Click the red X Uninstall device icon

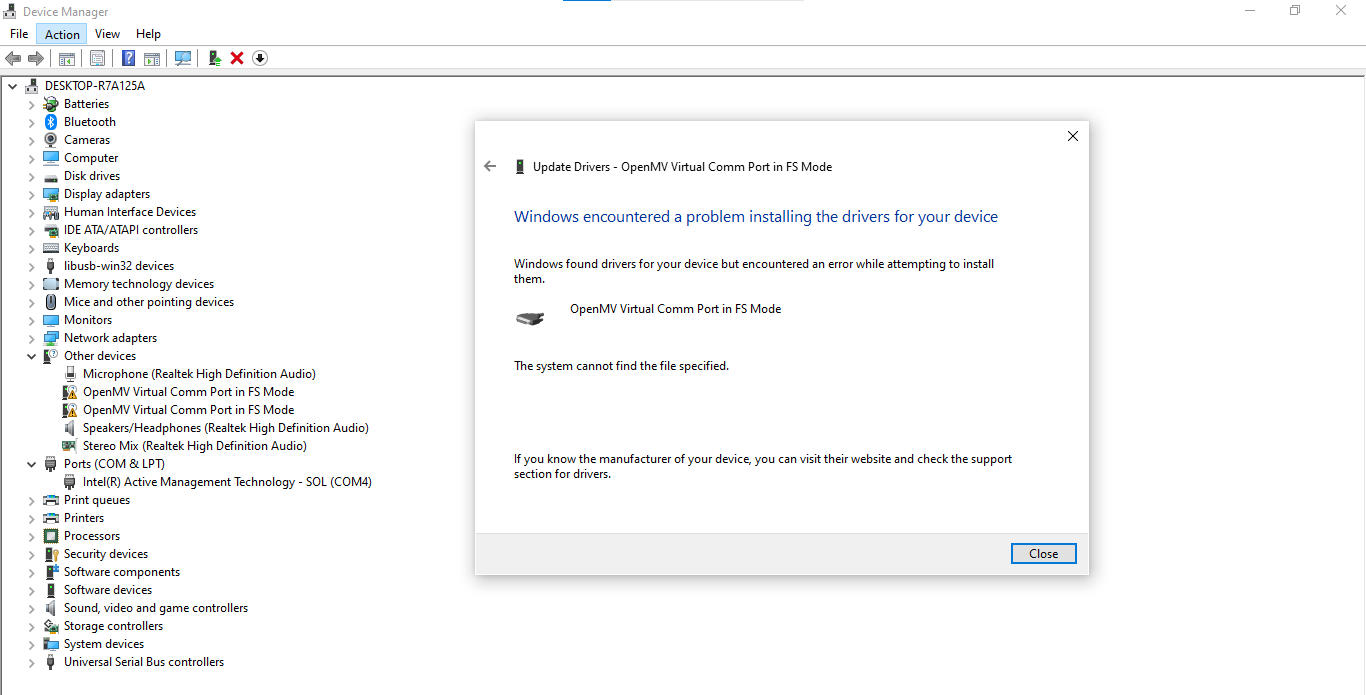click(x=237, y=58)
